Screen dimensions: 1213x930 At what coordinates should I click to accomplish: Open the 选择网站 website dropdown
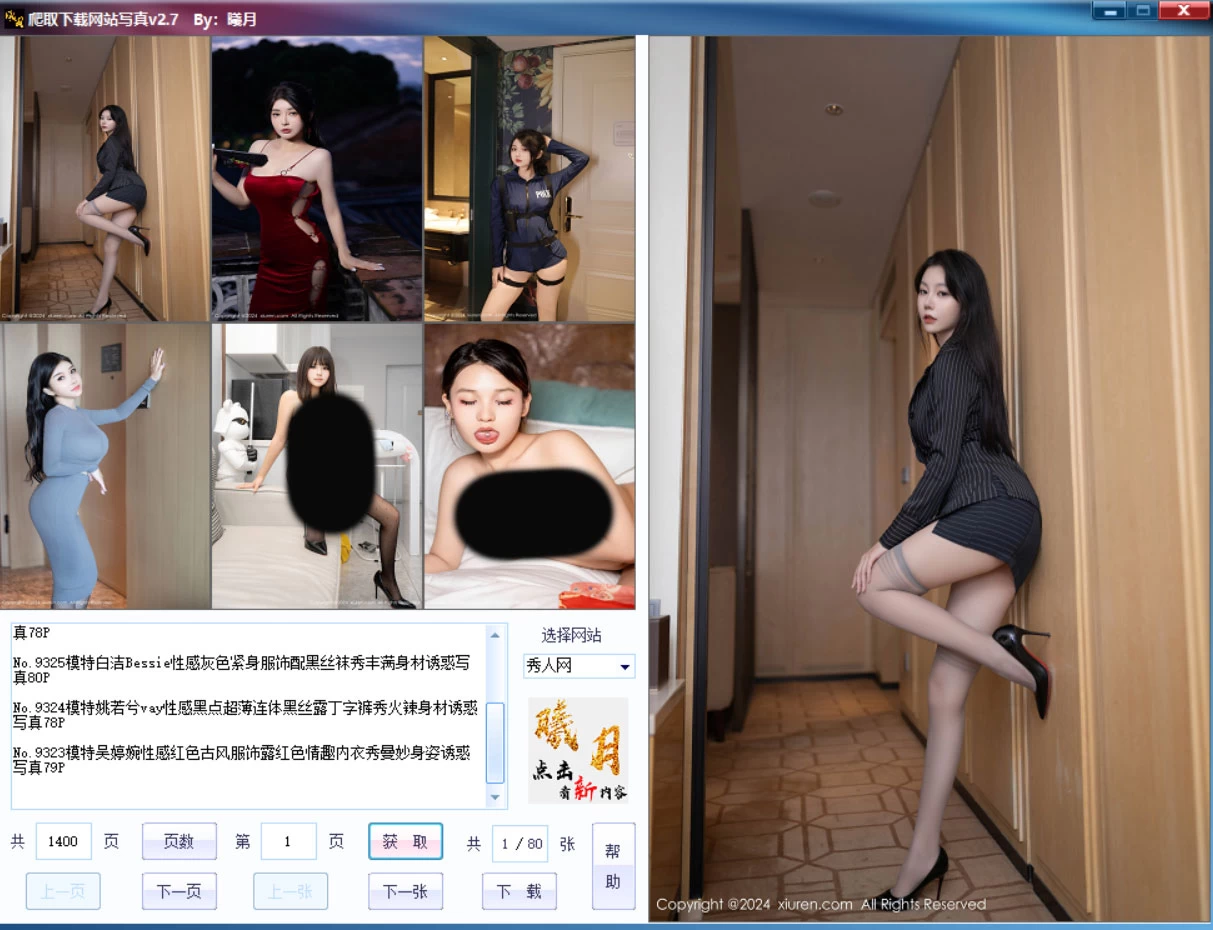click(626, 666)
